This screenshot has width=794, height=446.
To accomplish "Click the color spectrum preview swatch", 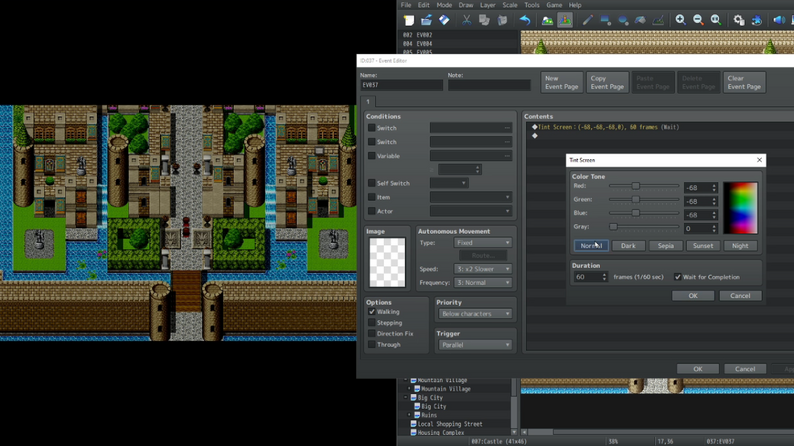I will pos(741,208).
